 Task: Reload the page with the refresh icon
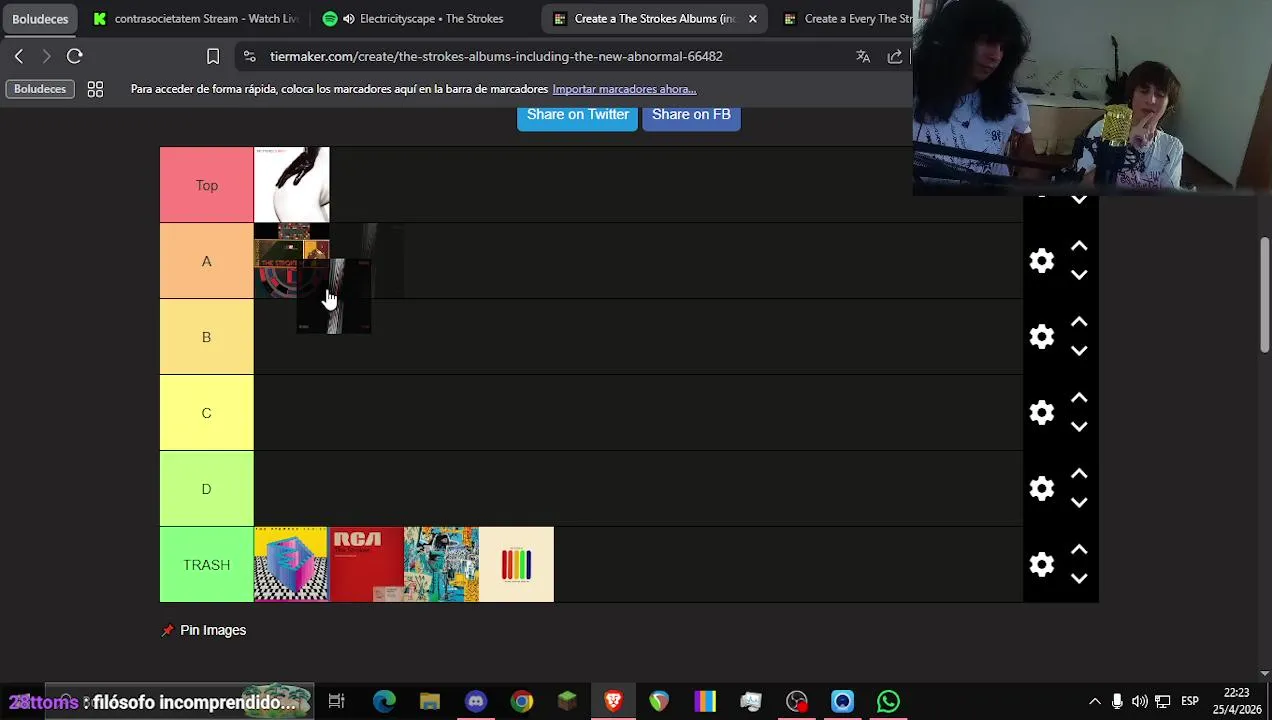tap(75, 56)
